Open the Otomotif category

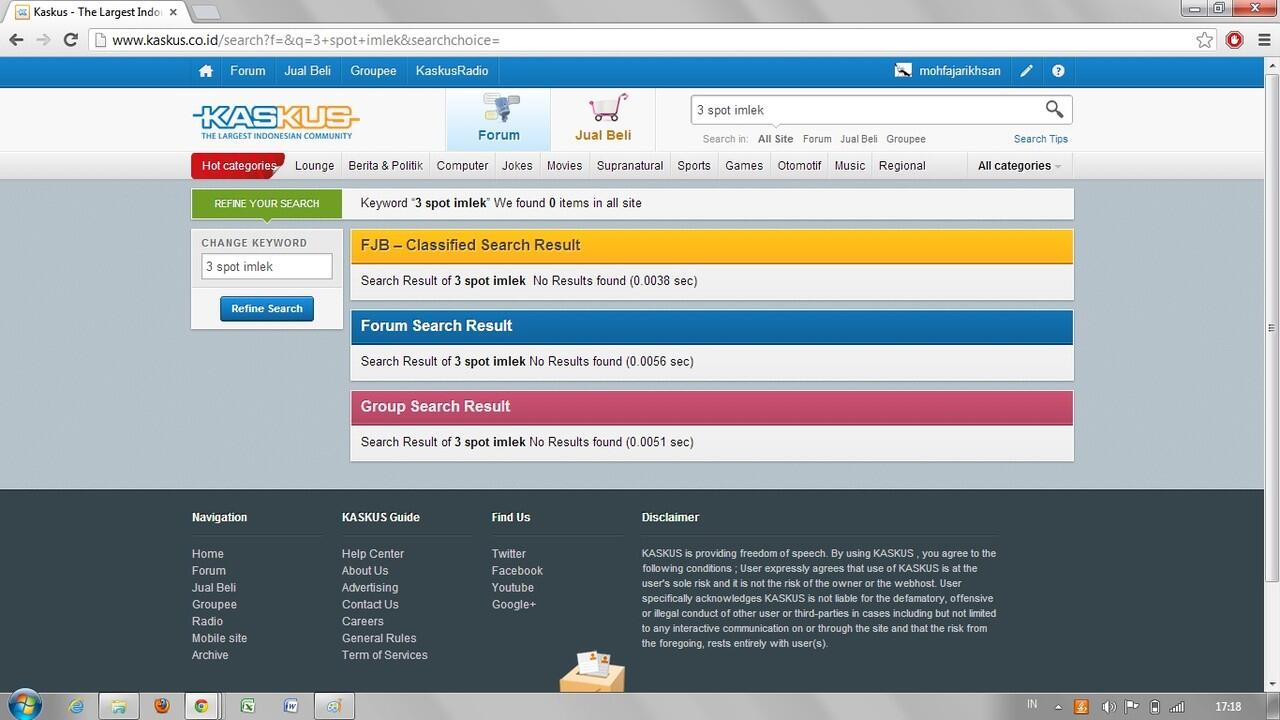pyautogui.click(x=799, y=166)
